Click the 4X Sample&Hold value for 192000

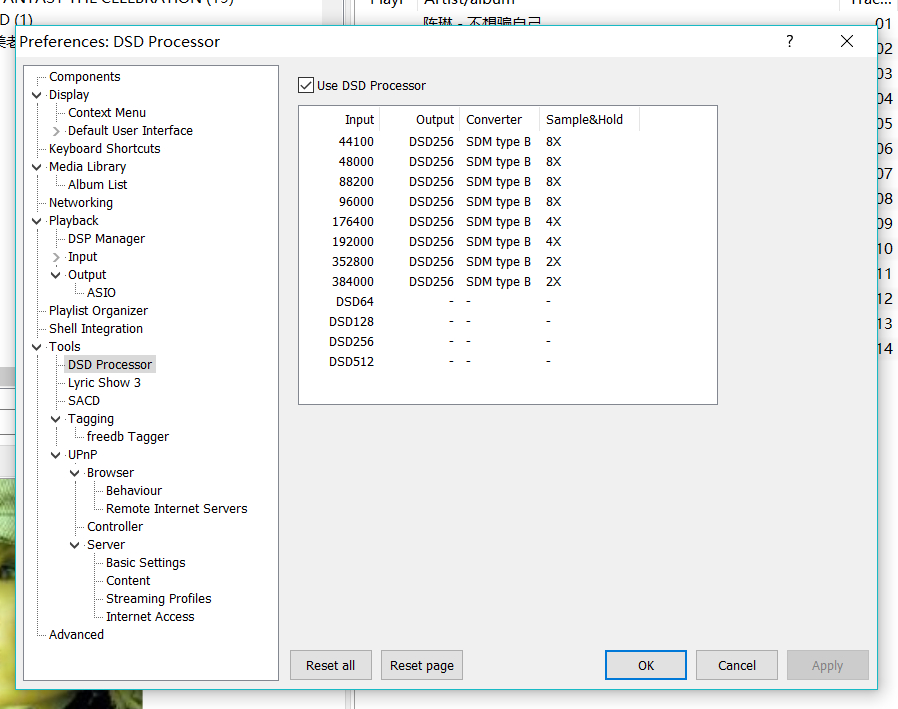pyautogui.click(x=553, y=242)
